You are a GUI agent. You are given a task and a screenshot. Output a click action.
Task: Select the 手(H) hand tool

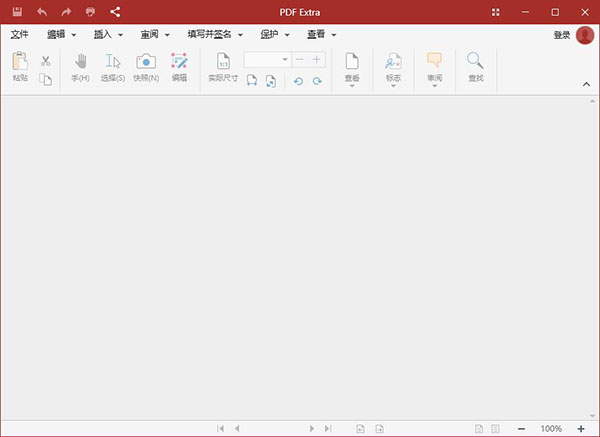click(81, 67)
